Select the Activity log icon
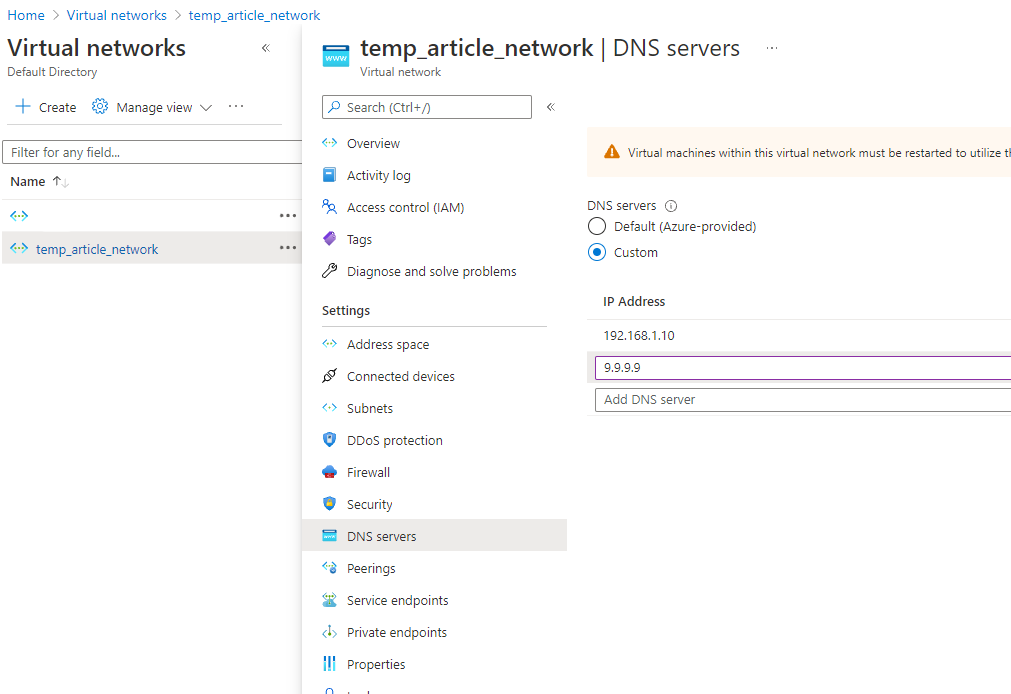This screenshot has width=1011, height=694. click(x=330, y=175)
